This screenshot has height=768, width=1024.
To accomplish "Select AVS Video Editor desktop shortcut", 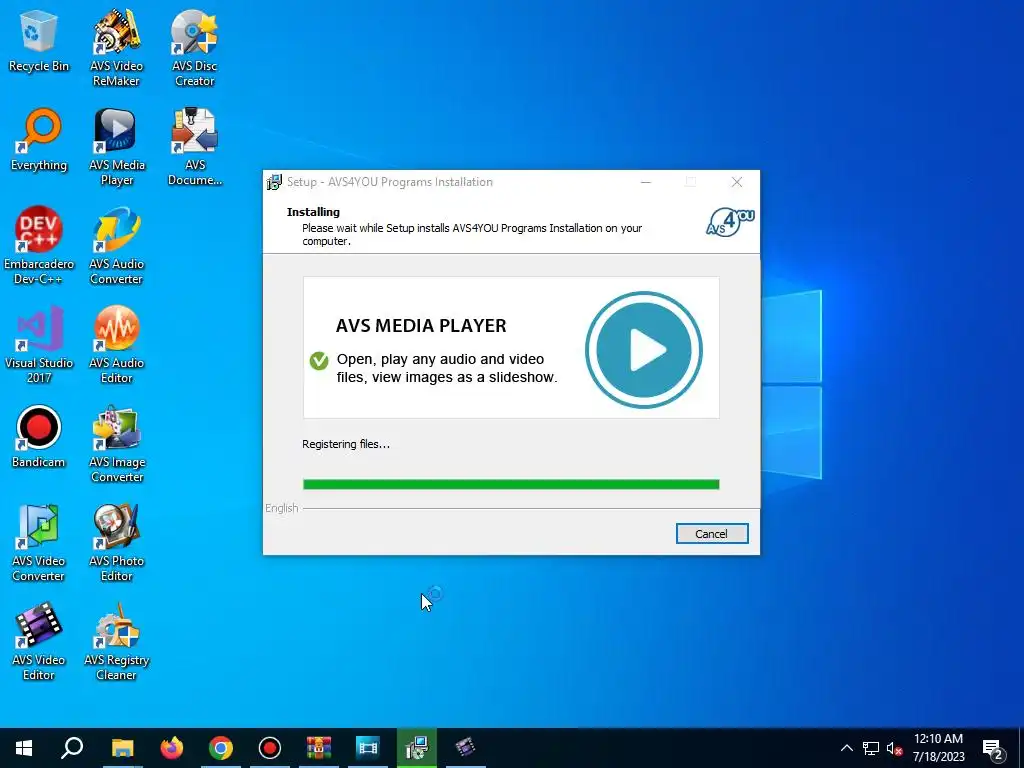I will [x=39, y=642].
